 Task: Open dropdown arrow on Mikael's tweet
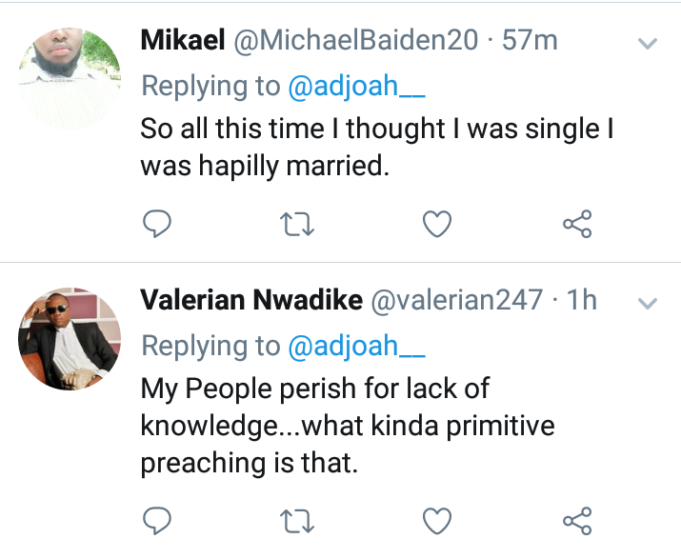[648, 44]
